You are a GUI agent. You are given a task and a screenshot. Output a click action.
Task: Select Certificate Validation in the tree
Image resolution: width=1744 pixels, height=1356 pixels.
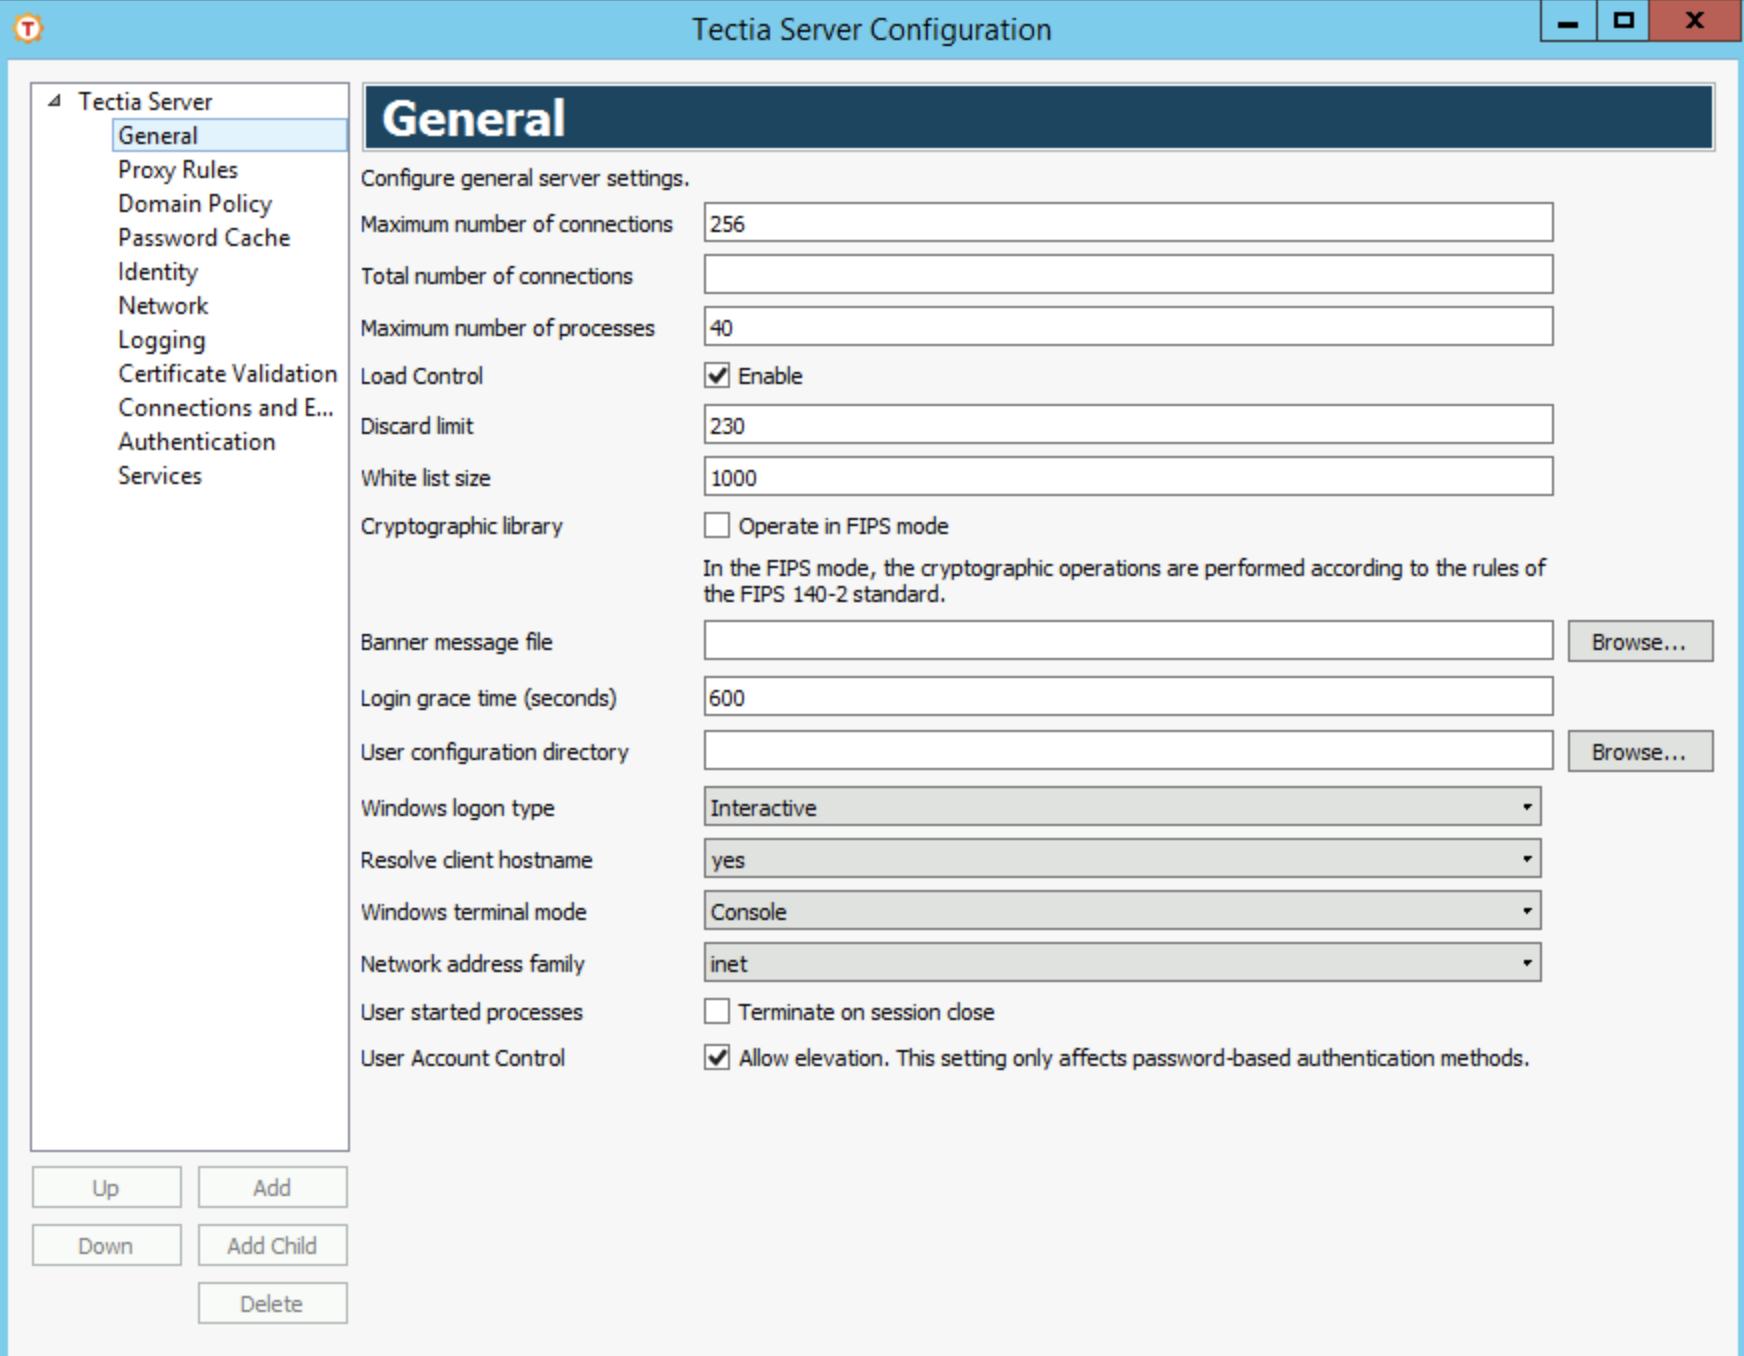[226, 374]
